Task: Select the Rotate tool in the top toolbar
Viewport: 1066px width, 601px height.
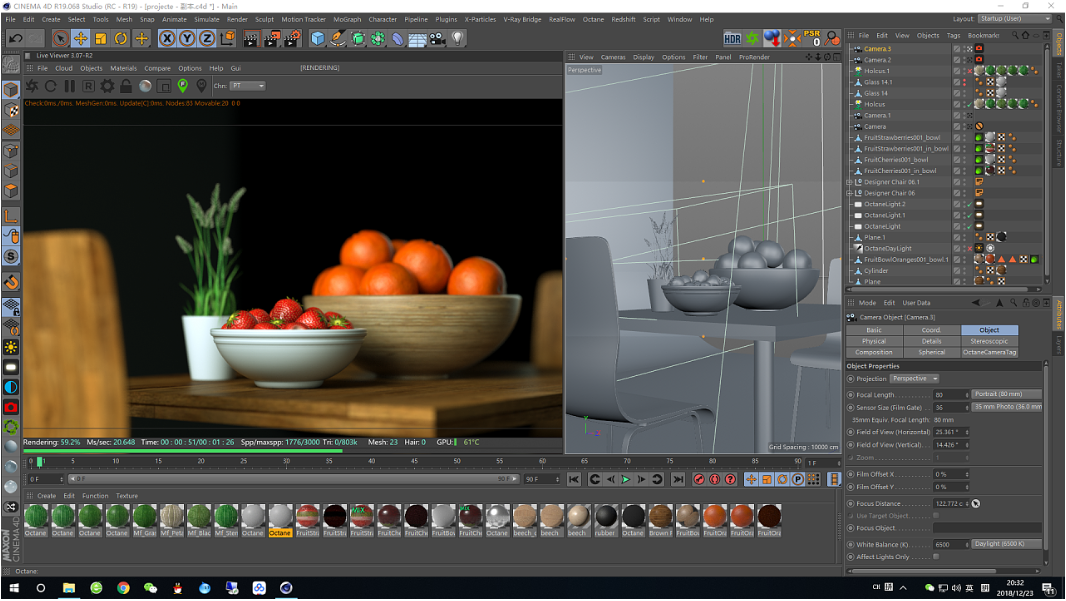Action: [120, 39]
